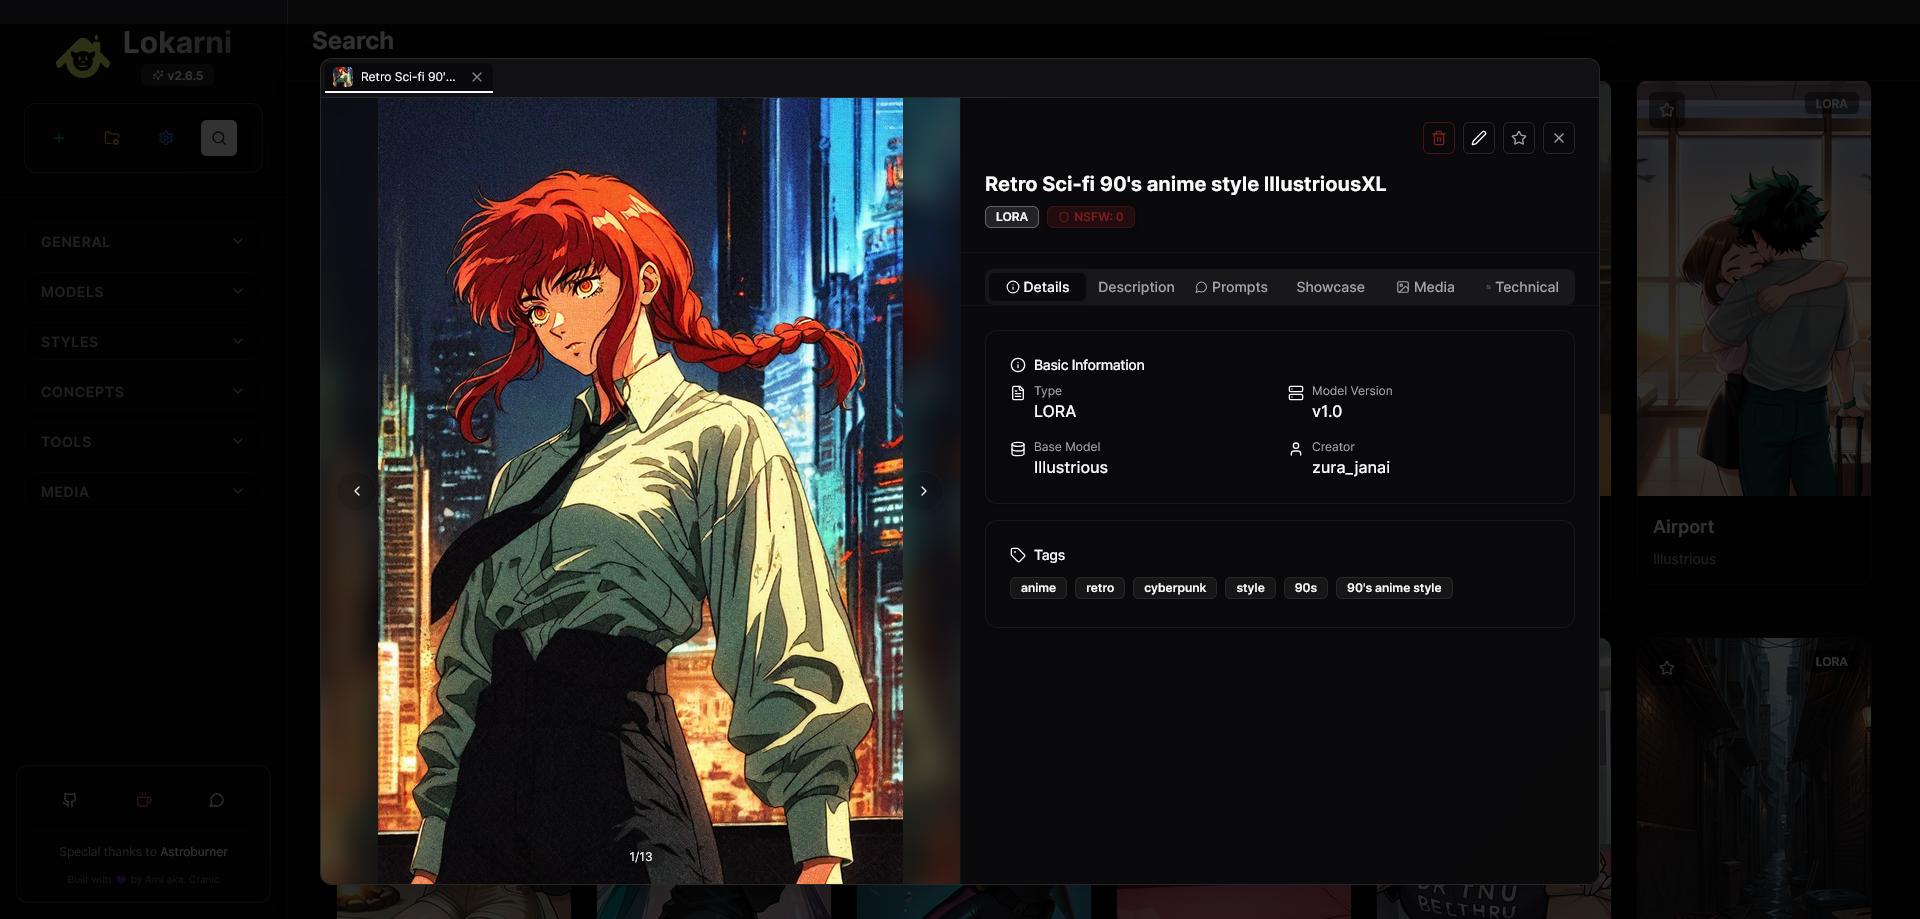
Task: Click the v2.6.5 version badge
Action: click(178, 75)
